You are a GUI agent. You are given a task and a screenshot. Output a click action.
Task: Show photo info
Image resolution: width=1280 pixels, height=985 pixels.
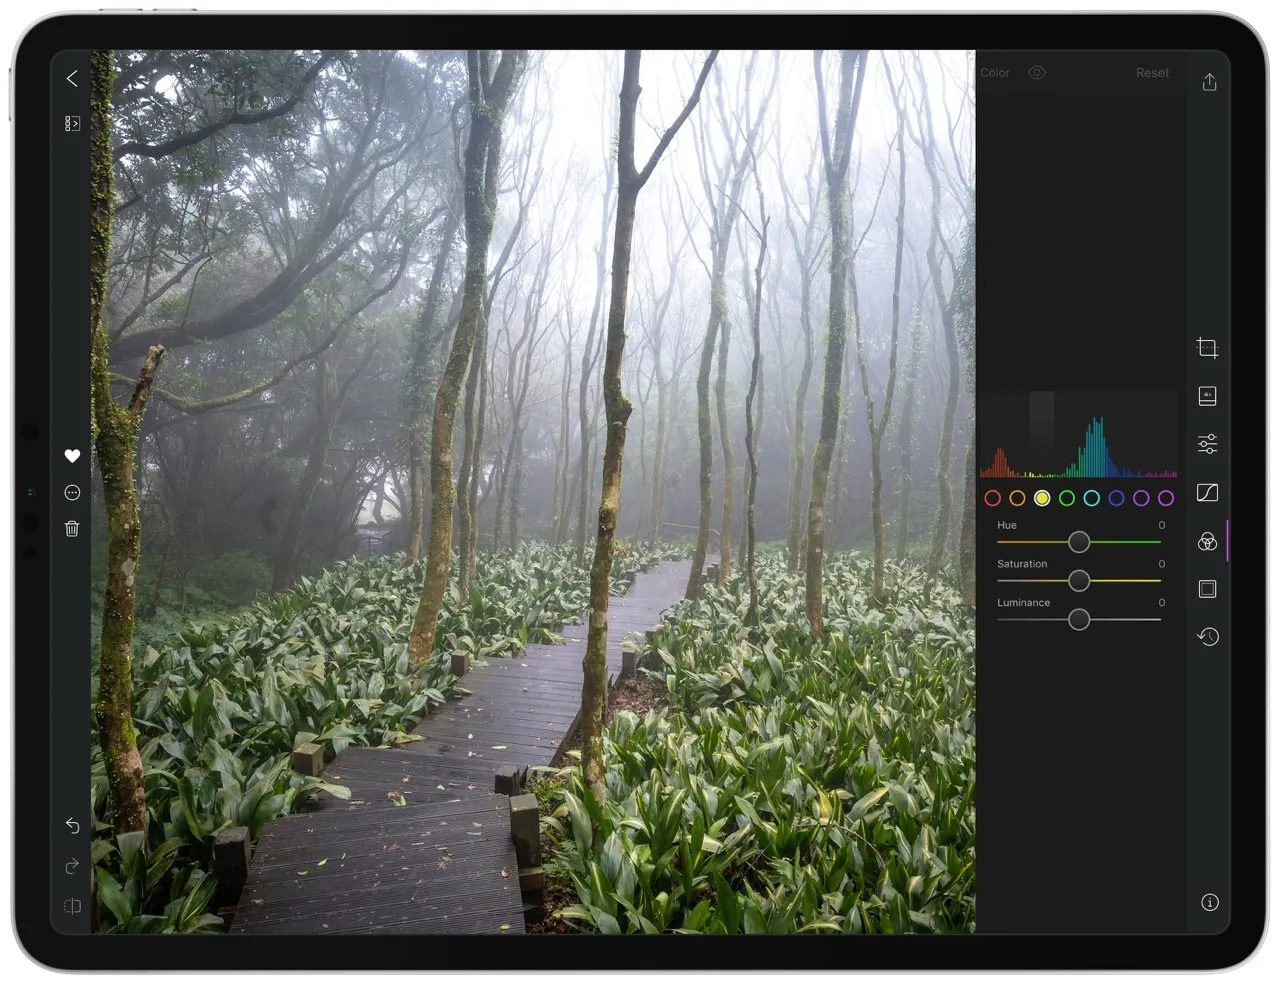[x=1209, y=902]
